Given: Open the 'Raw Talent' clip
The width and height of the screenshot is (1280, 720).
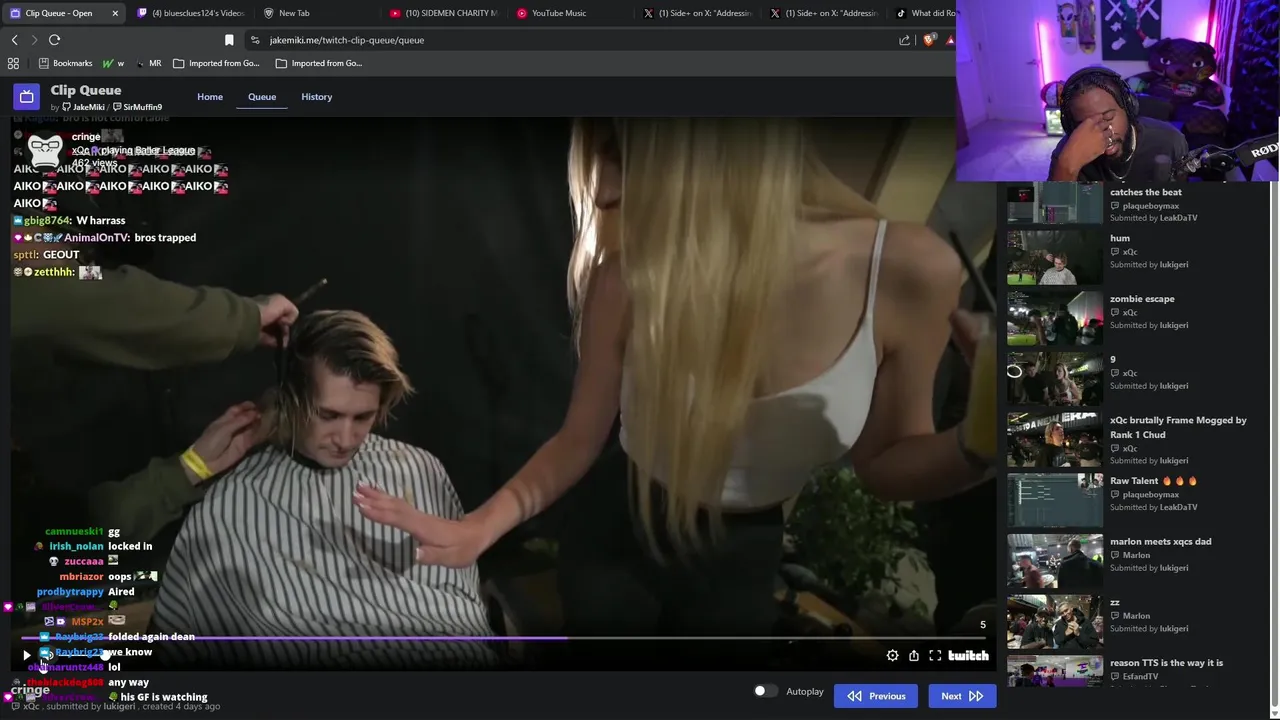Looking at the screenshot, I should 1153,481.
